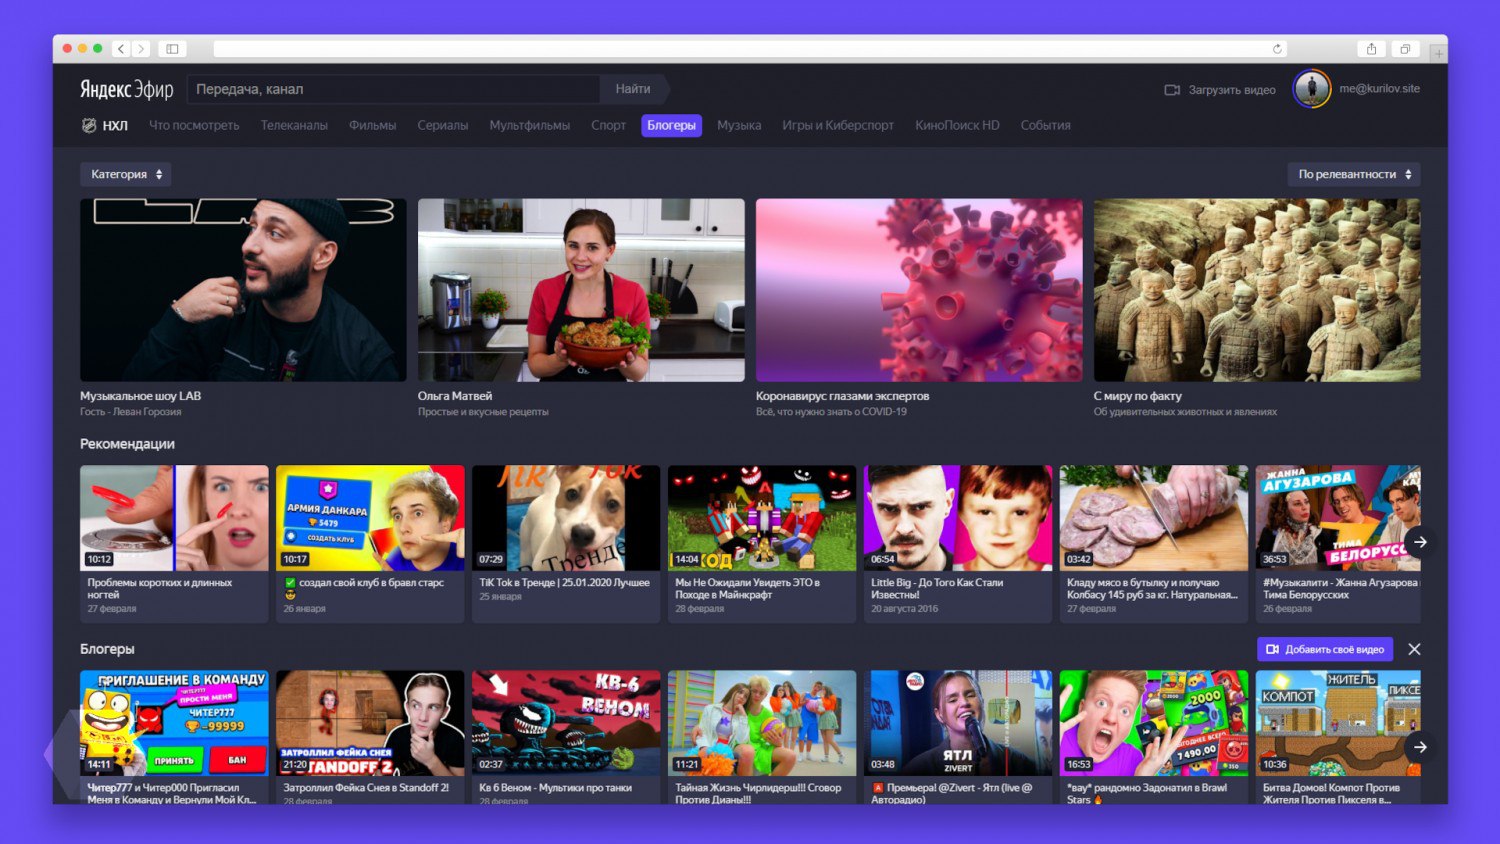Open the Музыка tab
1500x844 pixels.
click(739, 125)
